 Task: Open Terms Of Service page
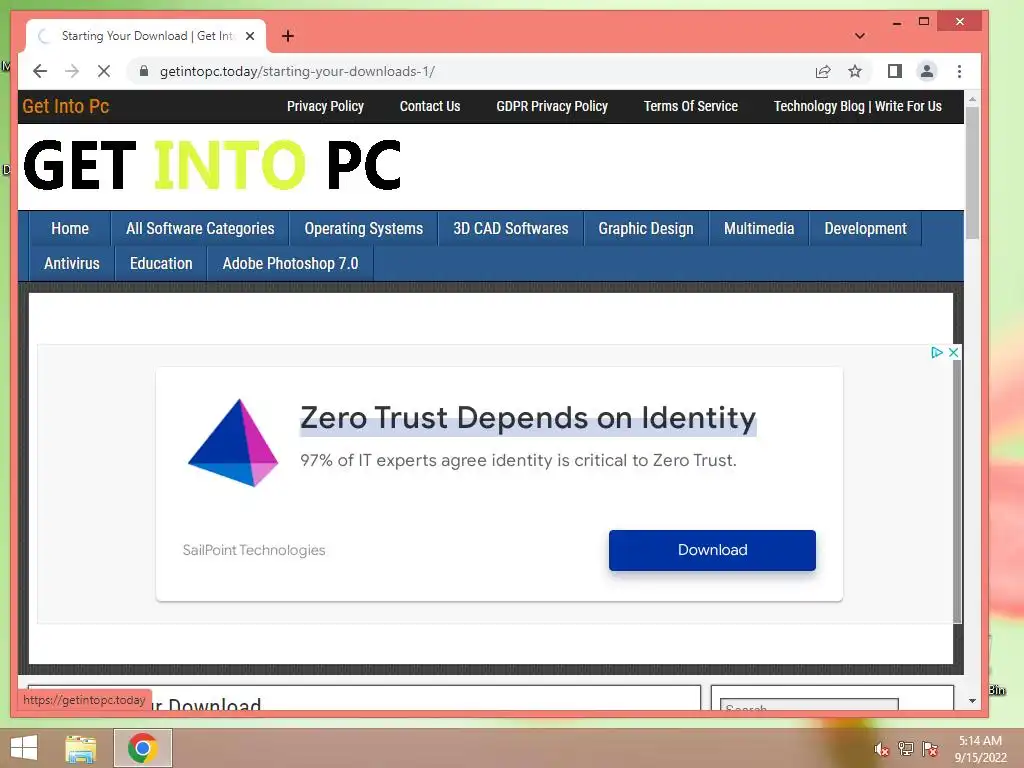pos(691,106)
